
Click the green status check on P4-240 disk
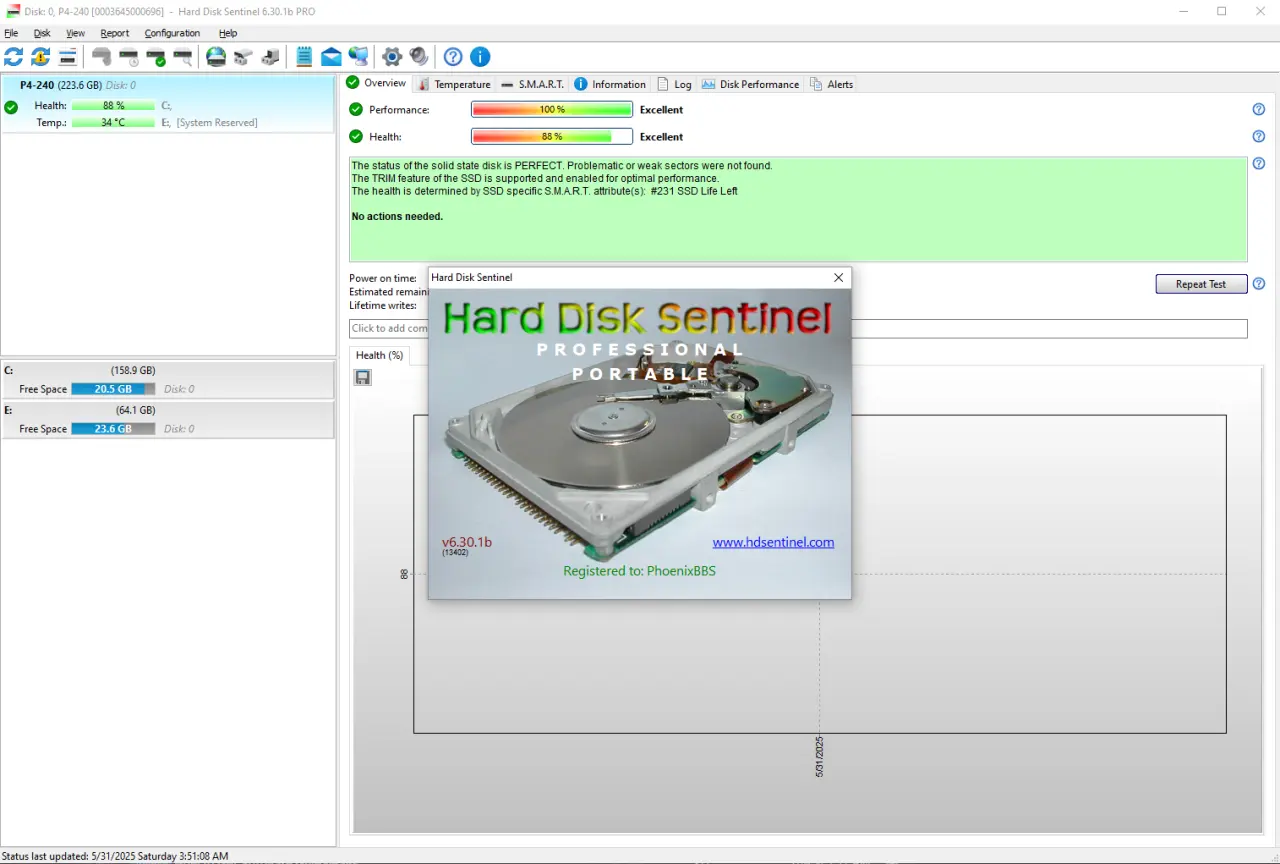click(11, 107)
